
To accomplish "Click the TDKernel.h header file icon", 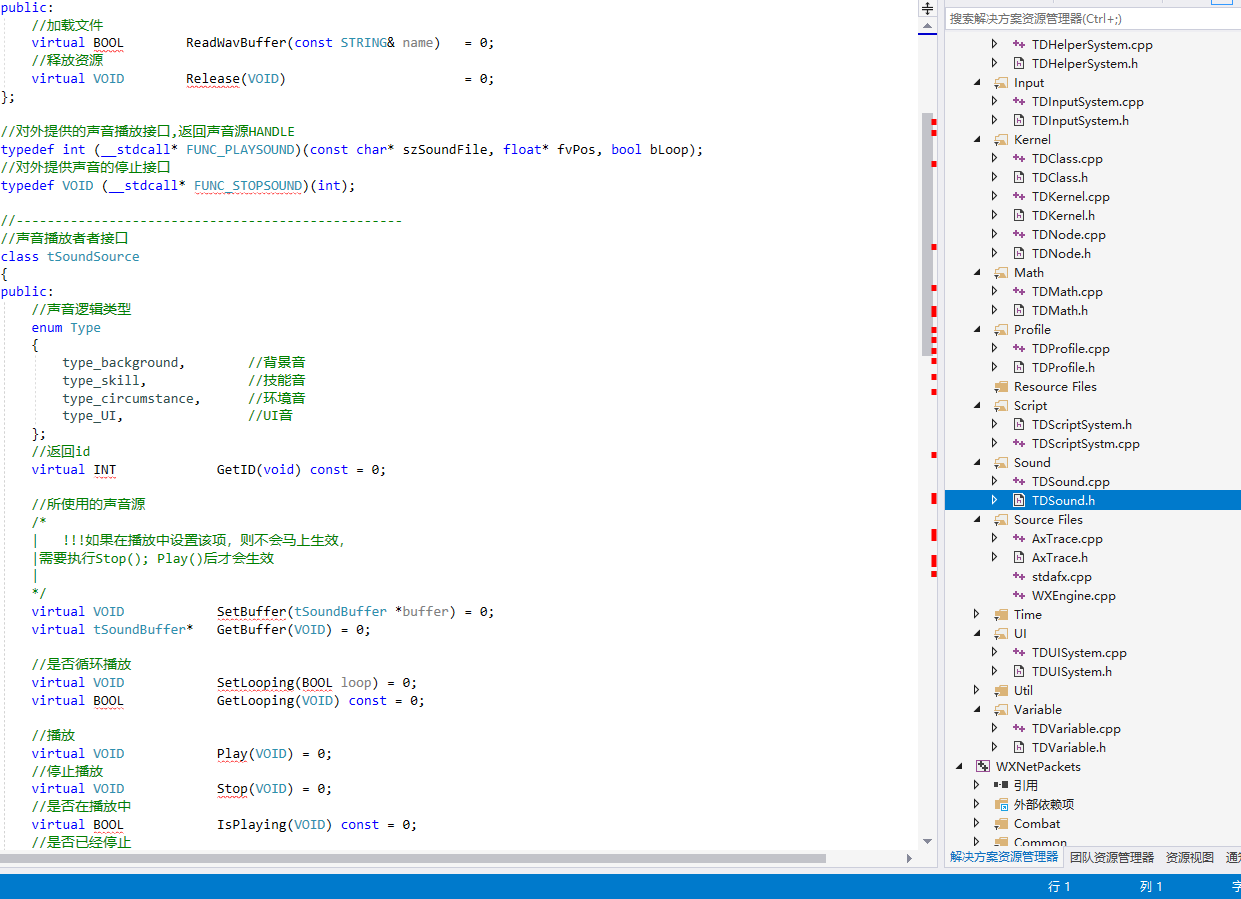I will tap(1019, 216).
